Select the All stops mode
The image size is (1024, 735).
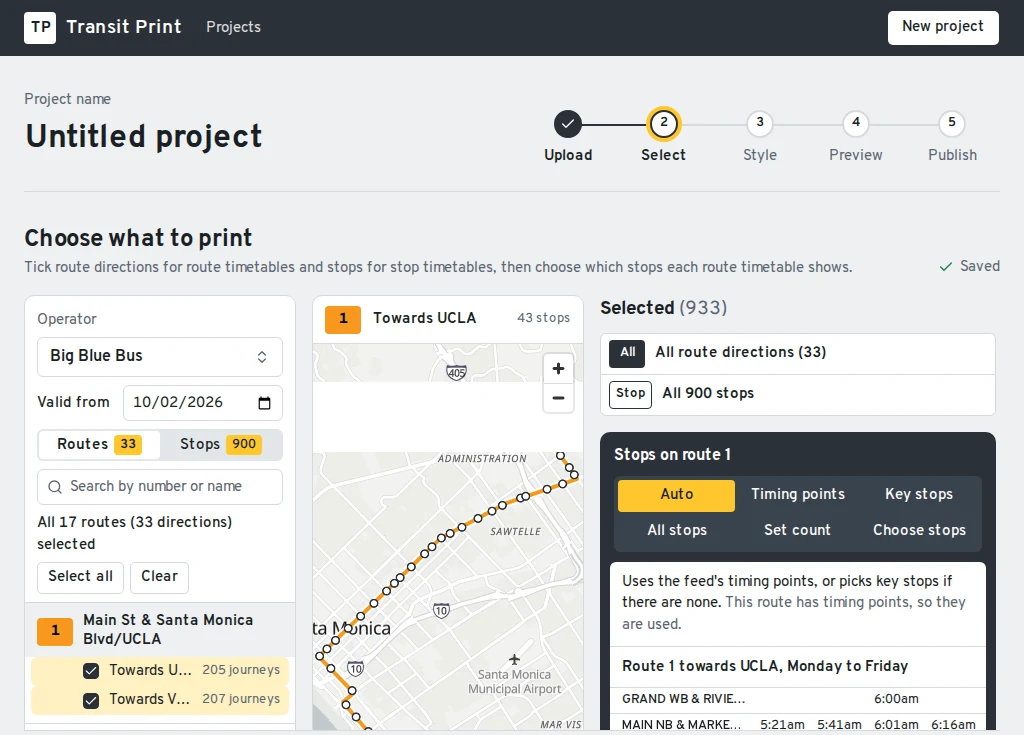[x=677, y=531]
